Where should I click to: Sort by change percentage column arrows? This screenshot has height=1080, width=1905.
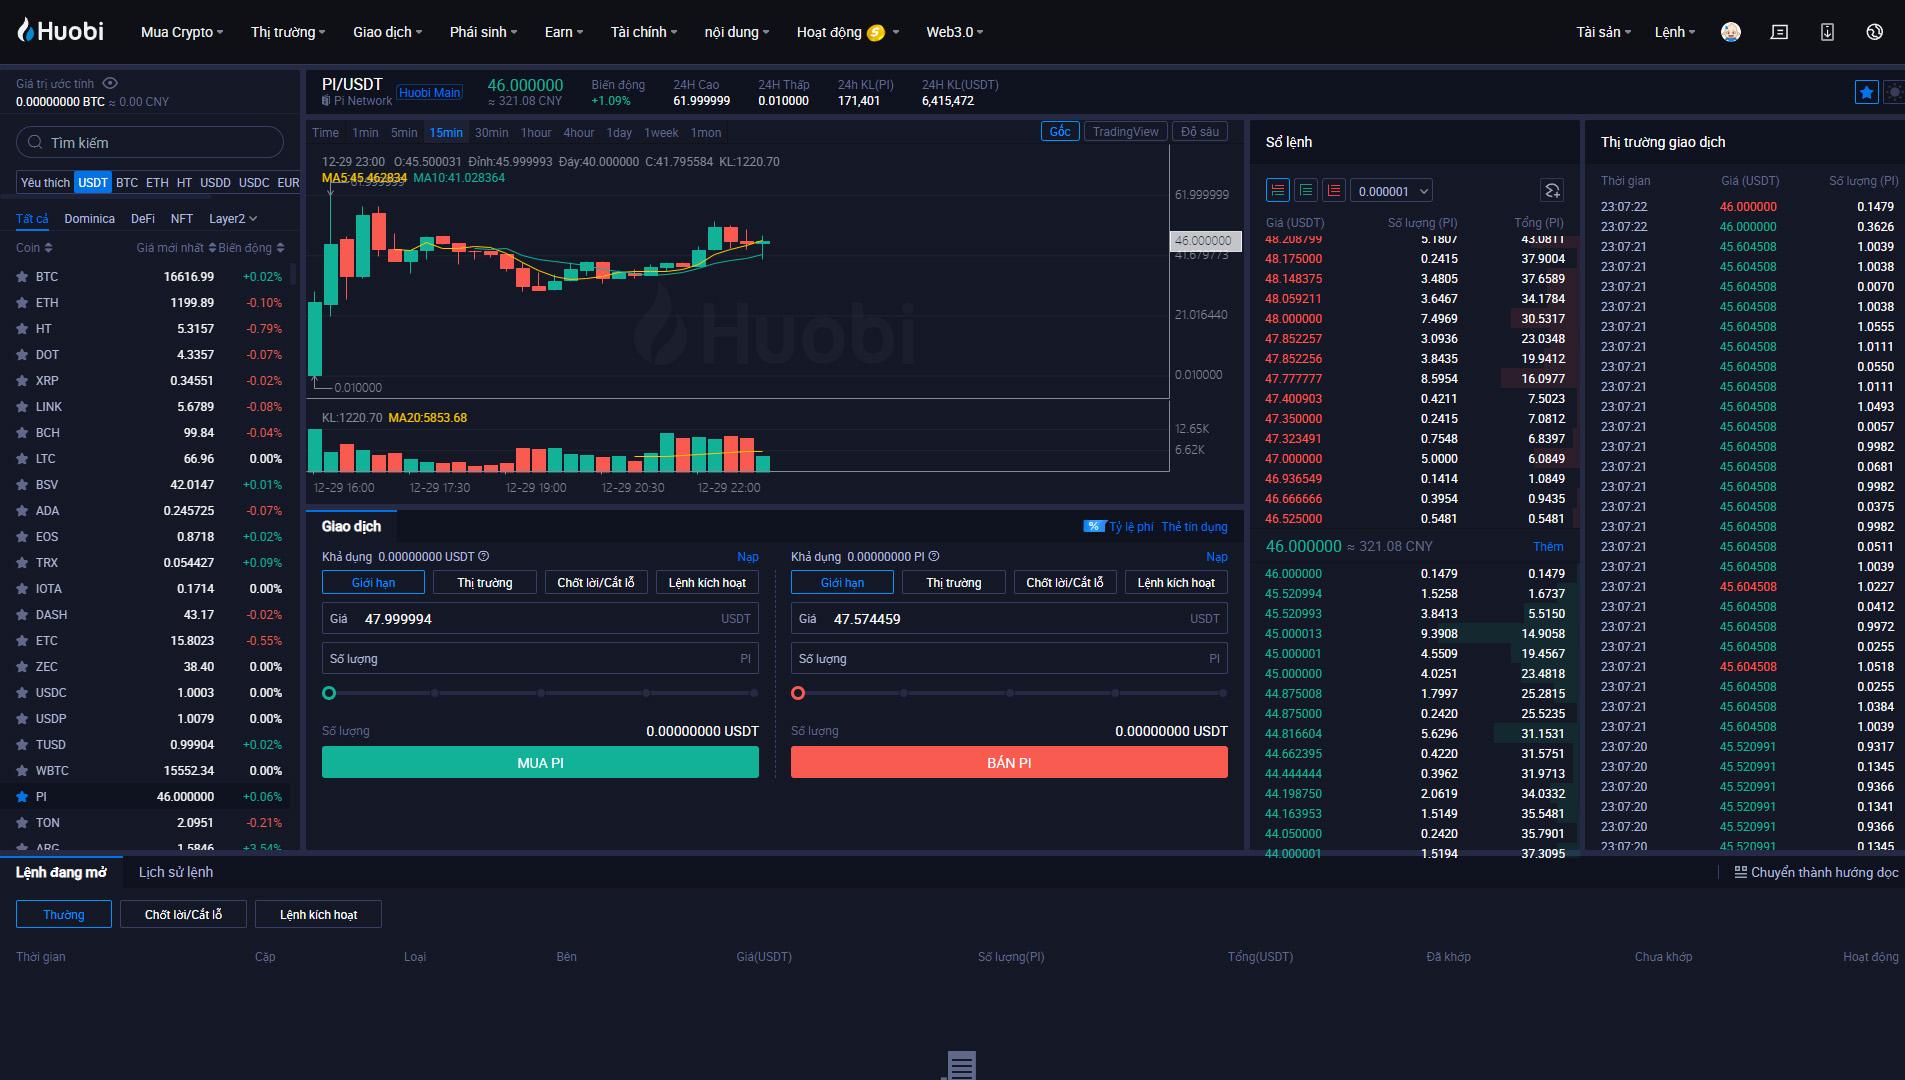click(280, 248)
